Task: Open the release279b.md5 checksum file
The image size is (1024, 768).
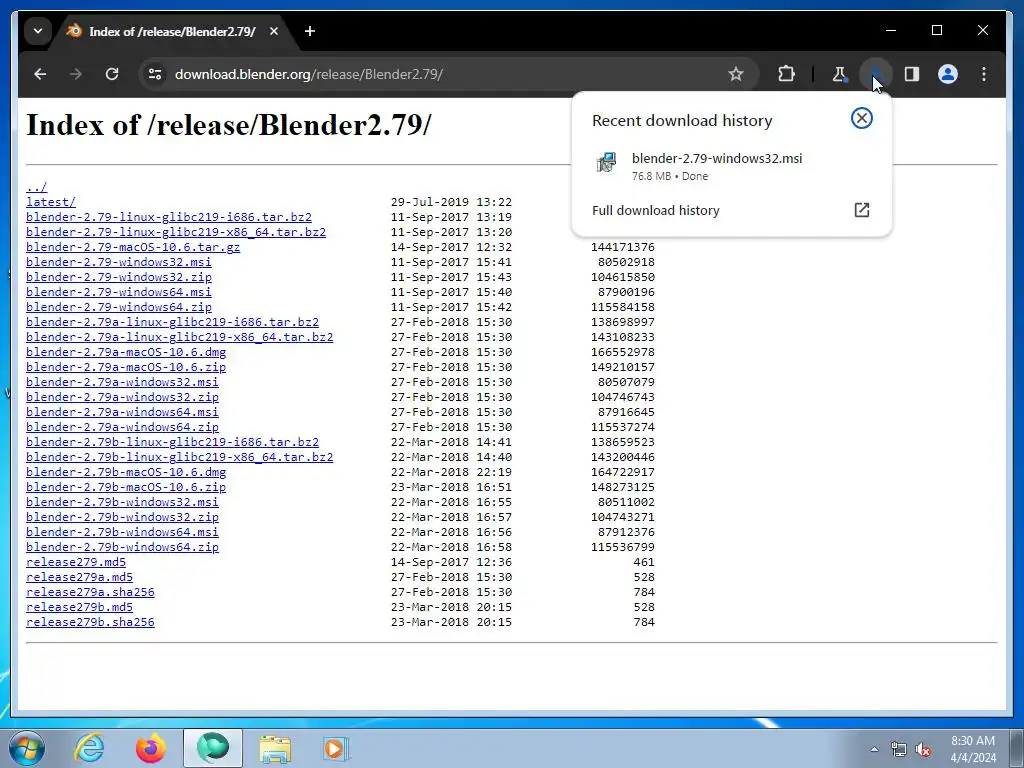Action: [x=80, y=608]
